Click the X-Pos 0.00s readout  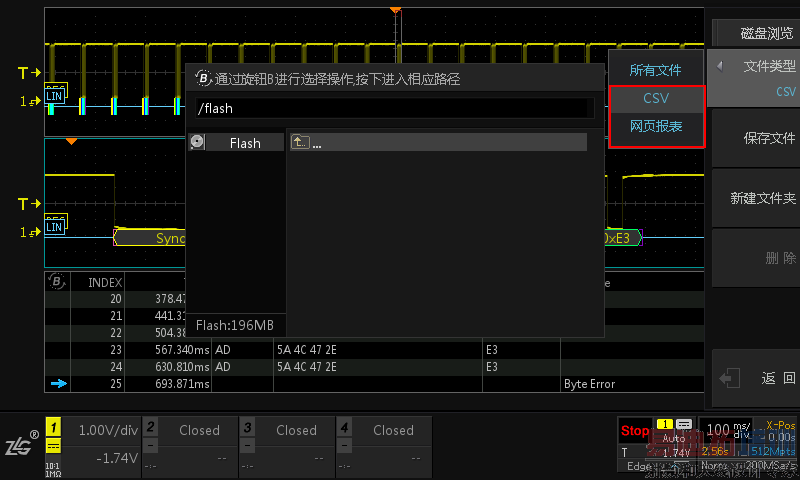point(780,431)
